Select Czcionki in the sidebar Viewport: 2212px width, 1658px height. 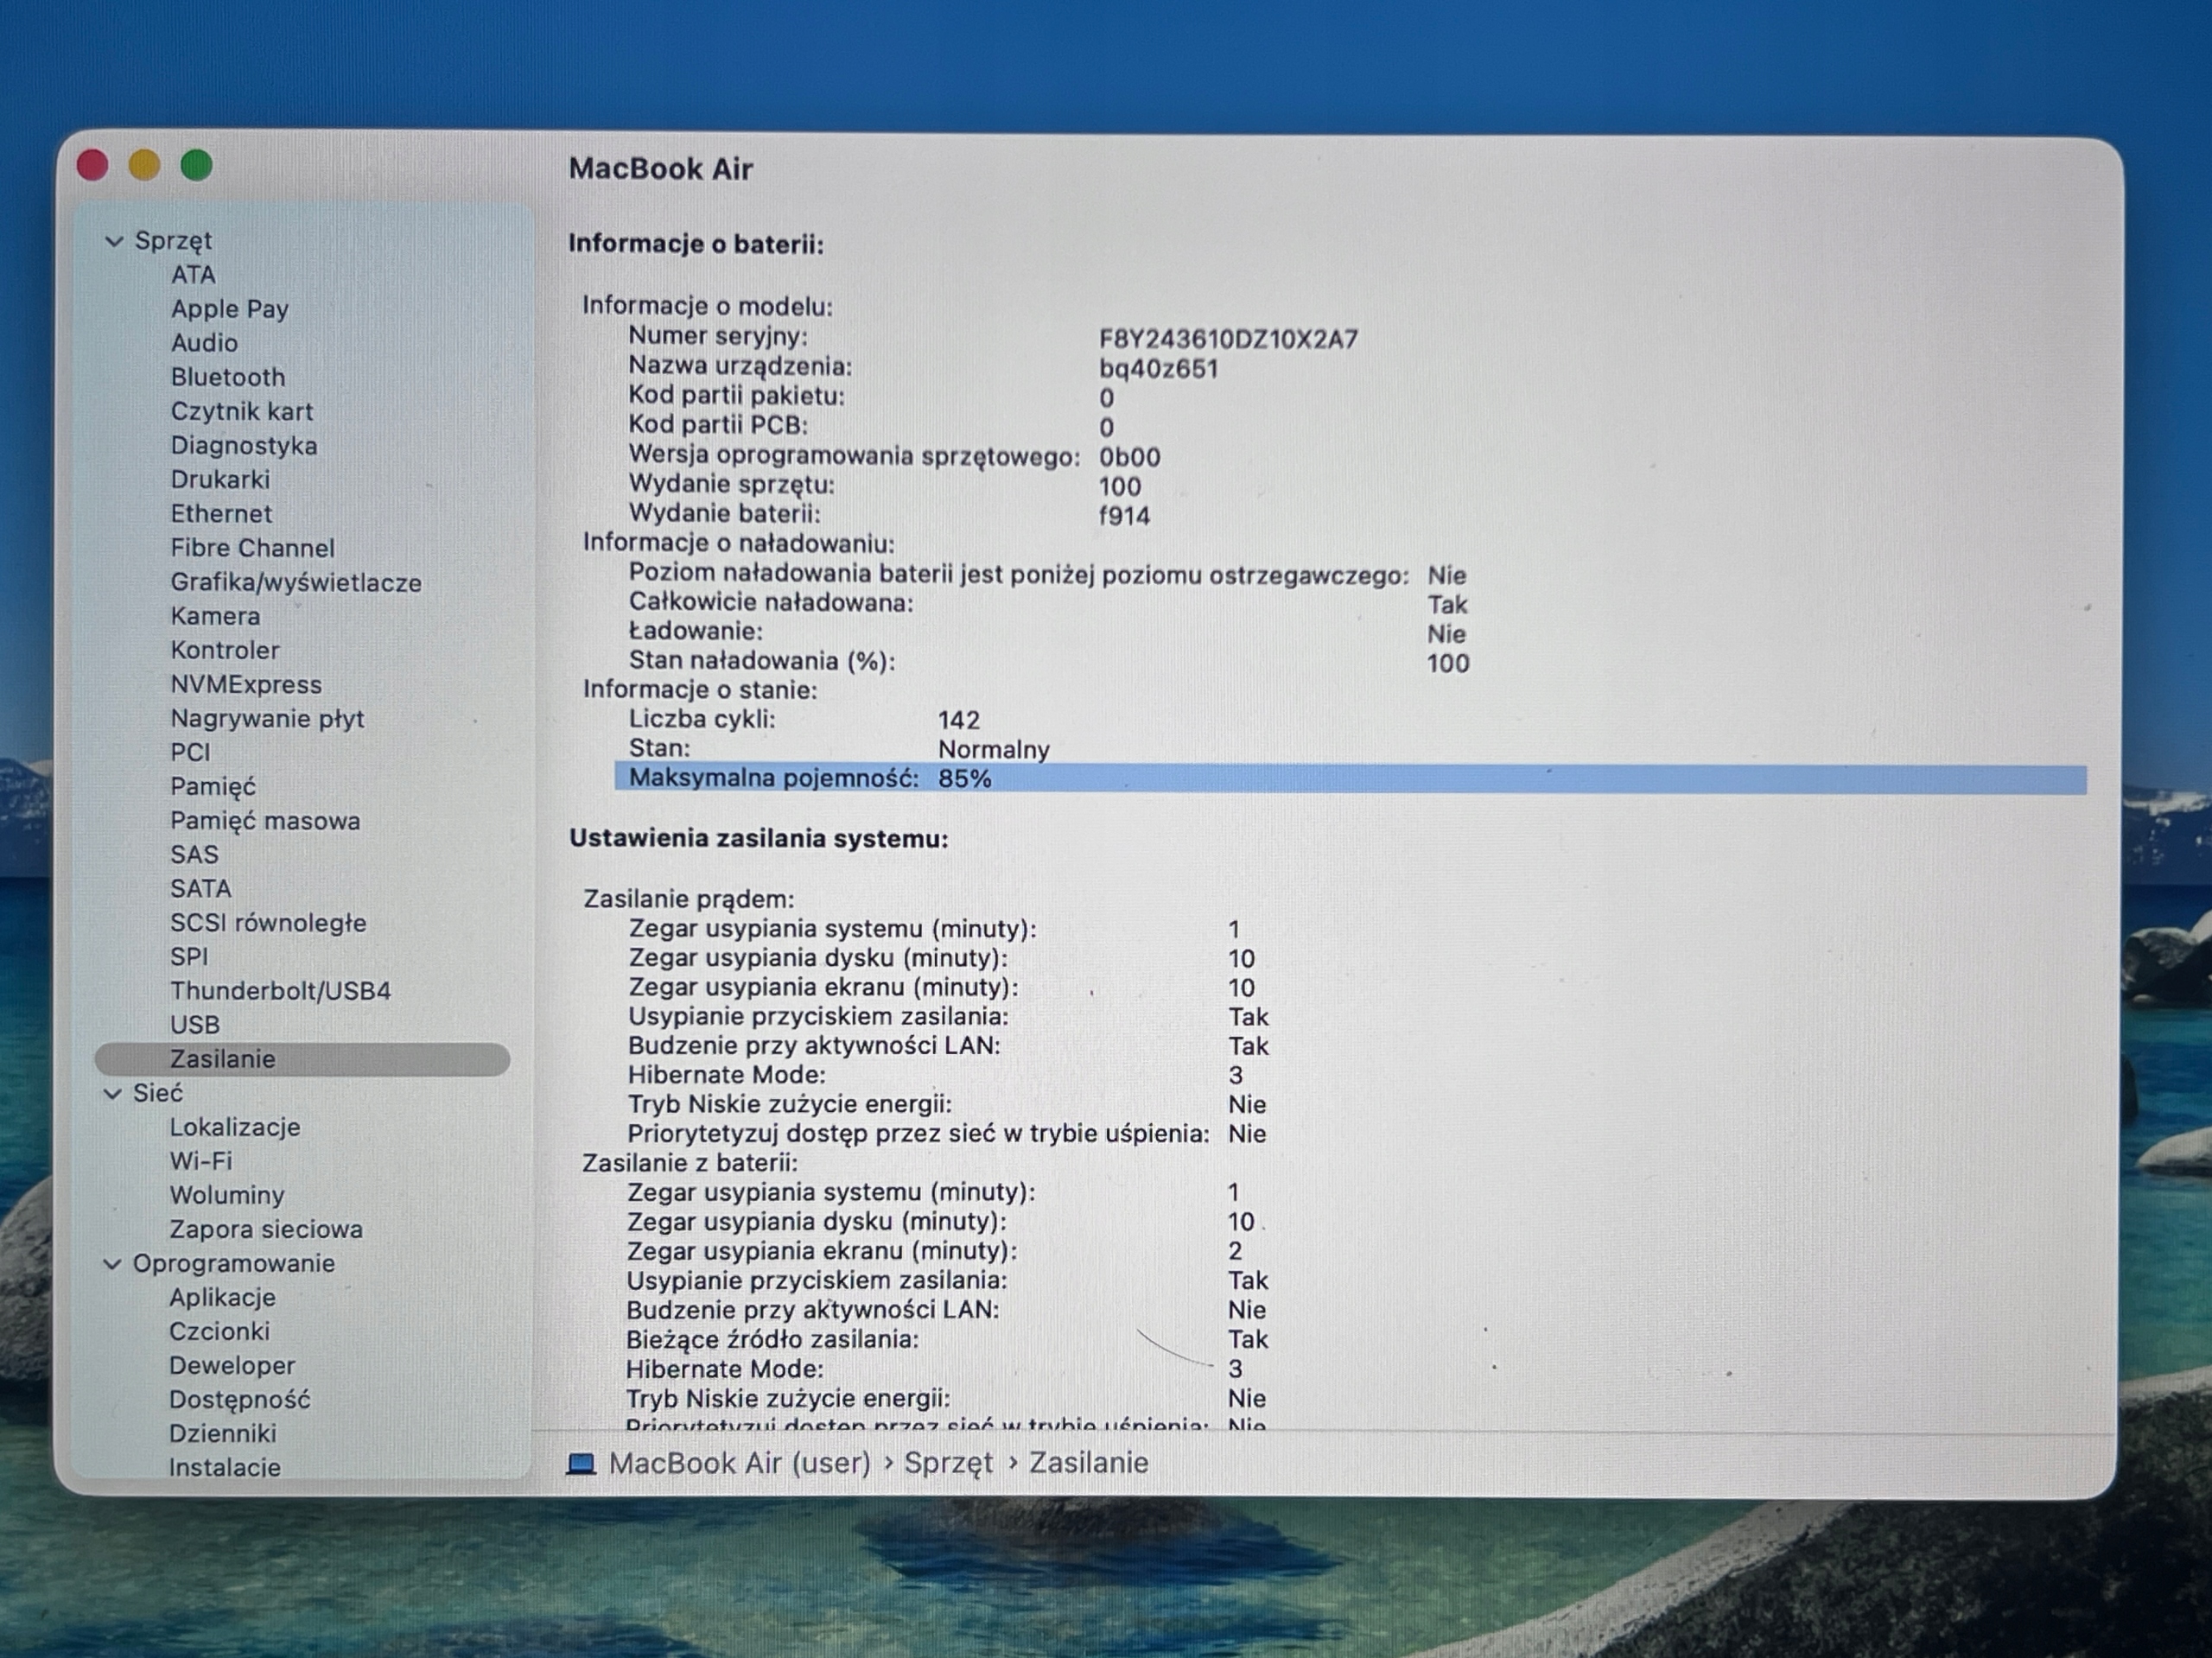pyautogui.click(x=219, y=1332)
